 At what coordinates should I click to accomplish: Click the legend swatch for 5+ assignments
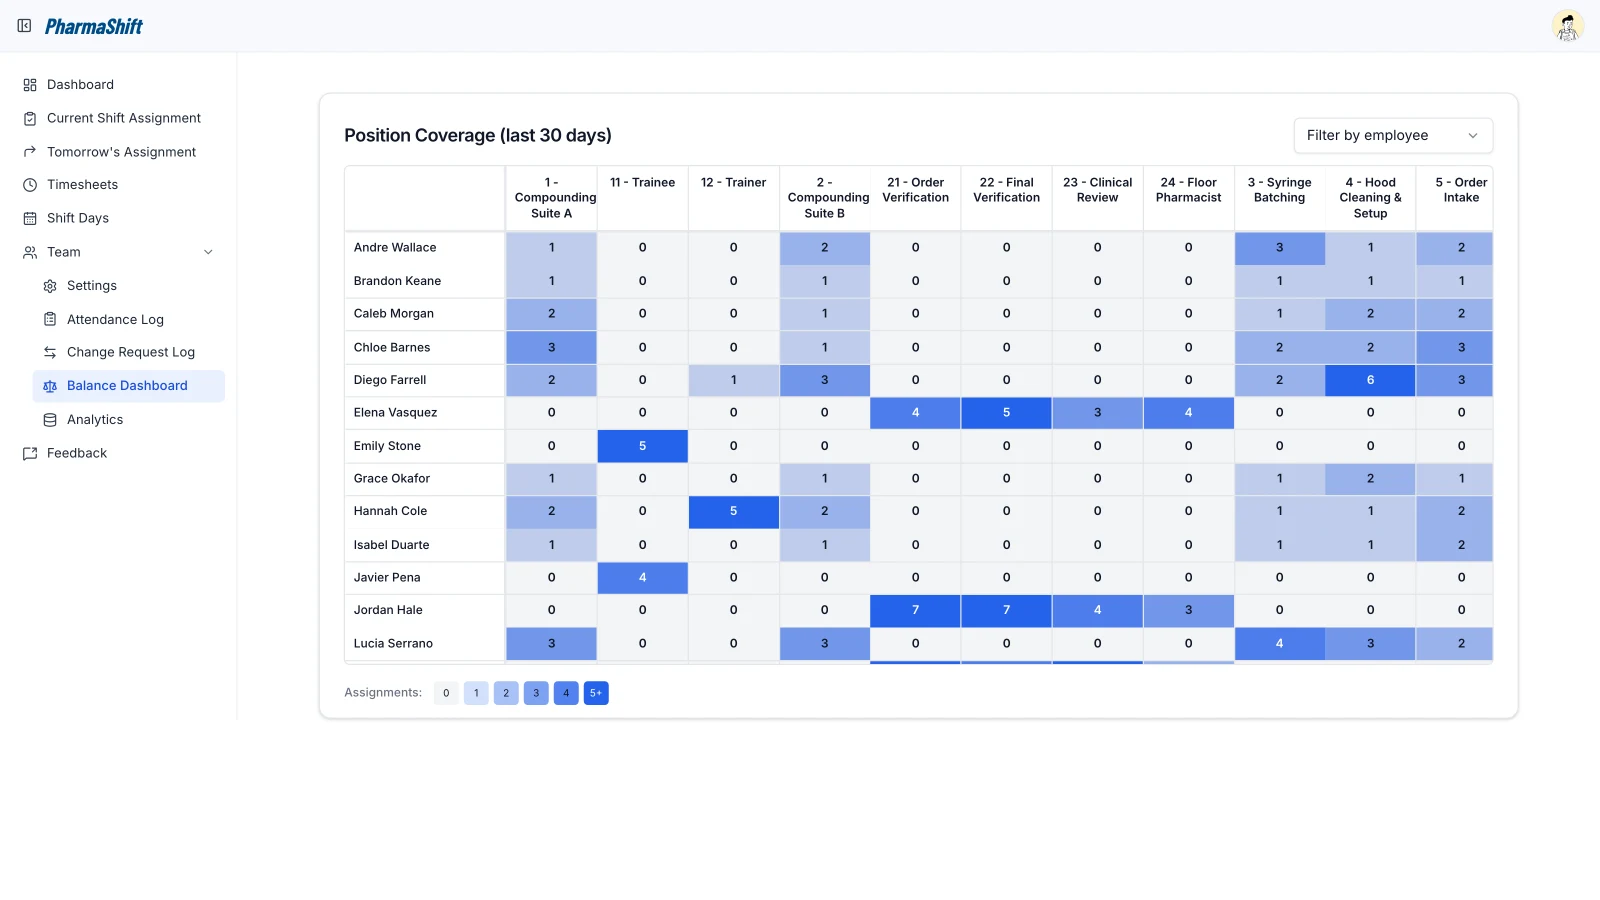(596, 693)
